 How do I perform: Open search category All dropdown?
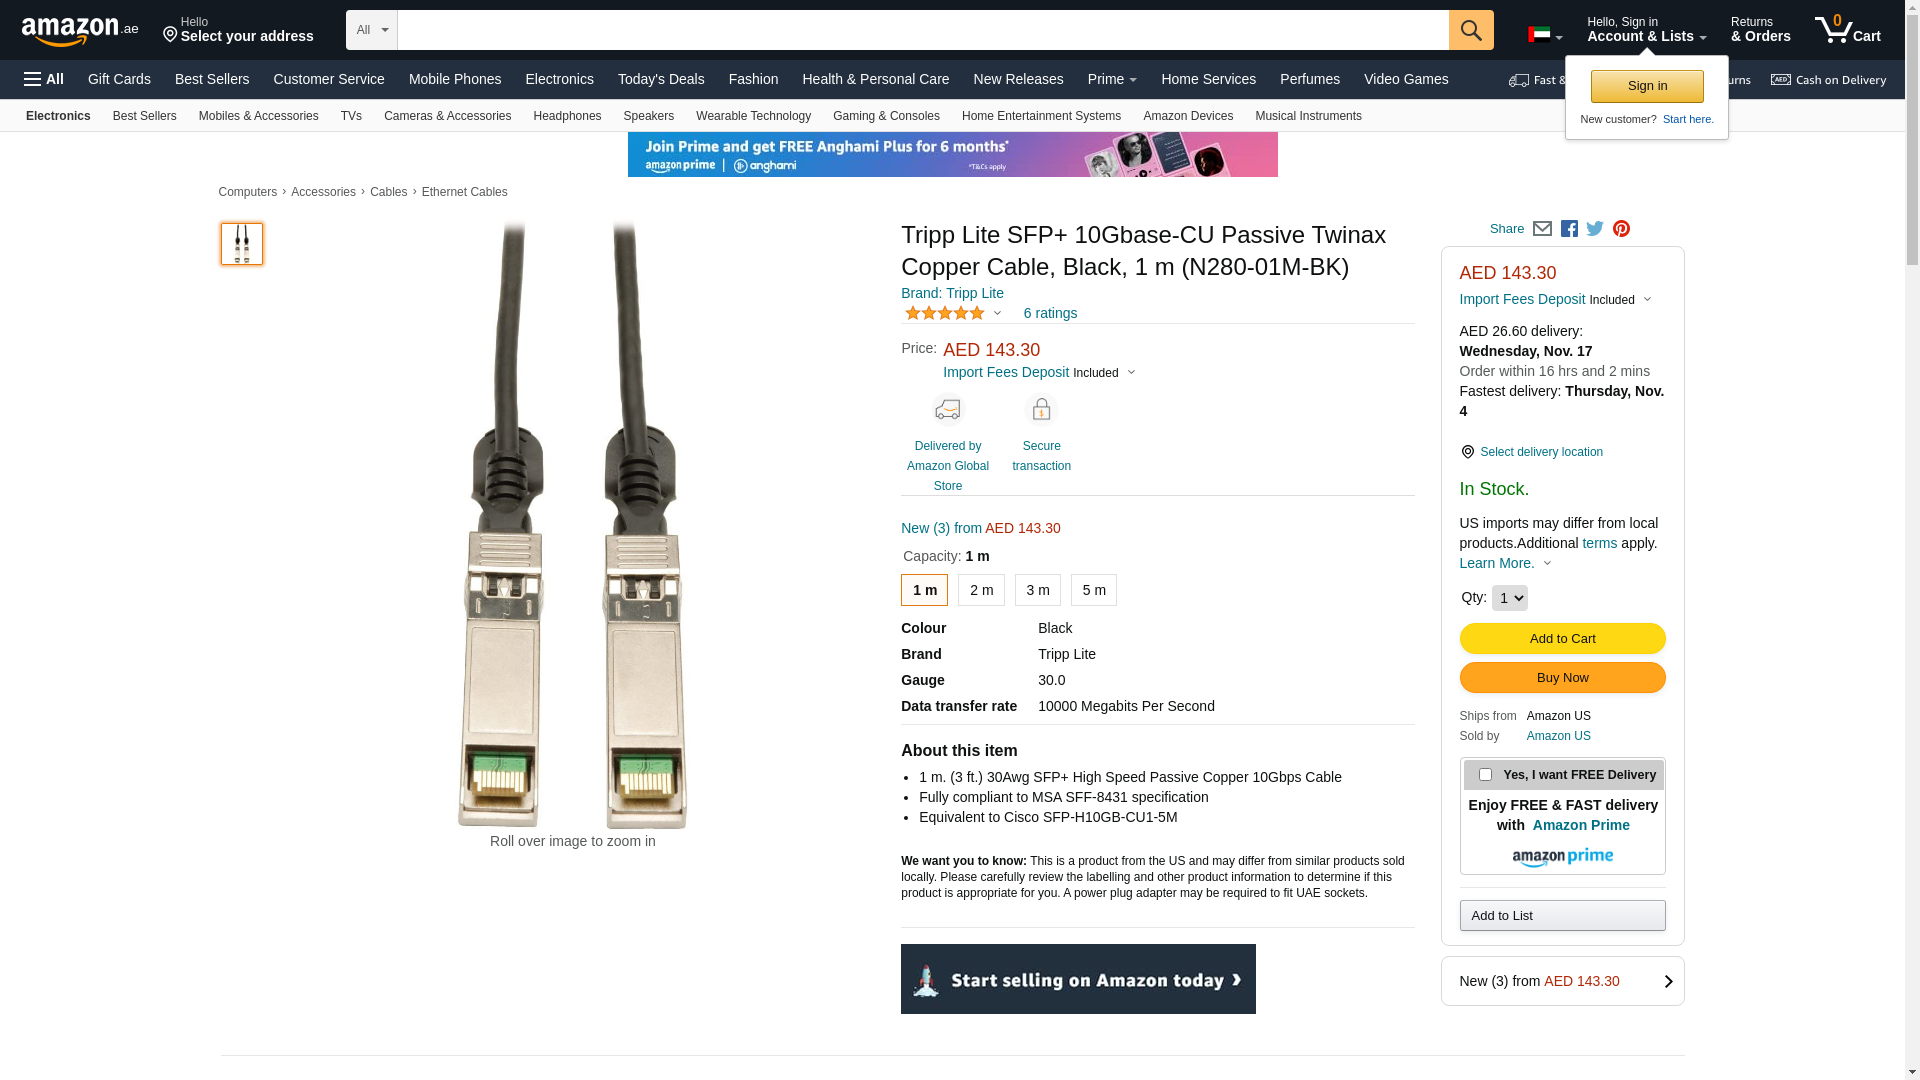tap(372, 30)
